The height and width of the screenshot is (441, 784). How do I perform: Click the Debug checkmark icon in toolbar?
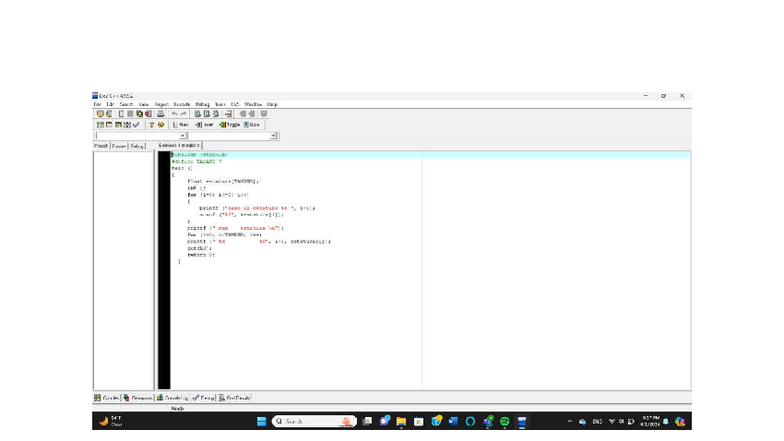pyautogui.click(x=137, y=125)
